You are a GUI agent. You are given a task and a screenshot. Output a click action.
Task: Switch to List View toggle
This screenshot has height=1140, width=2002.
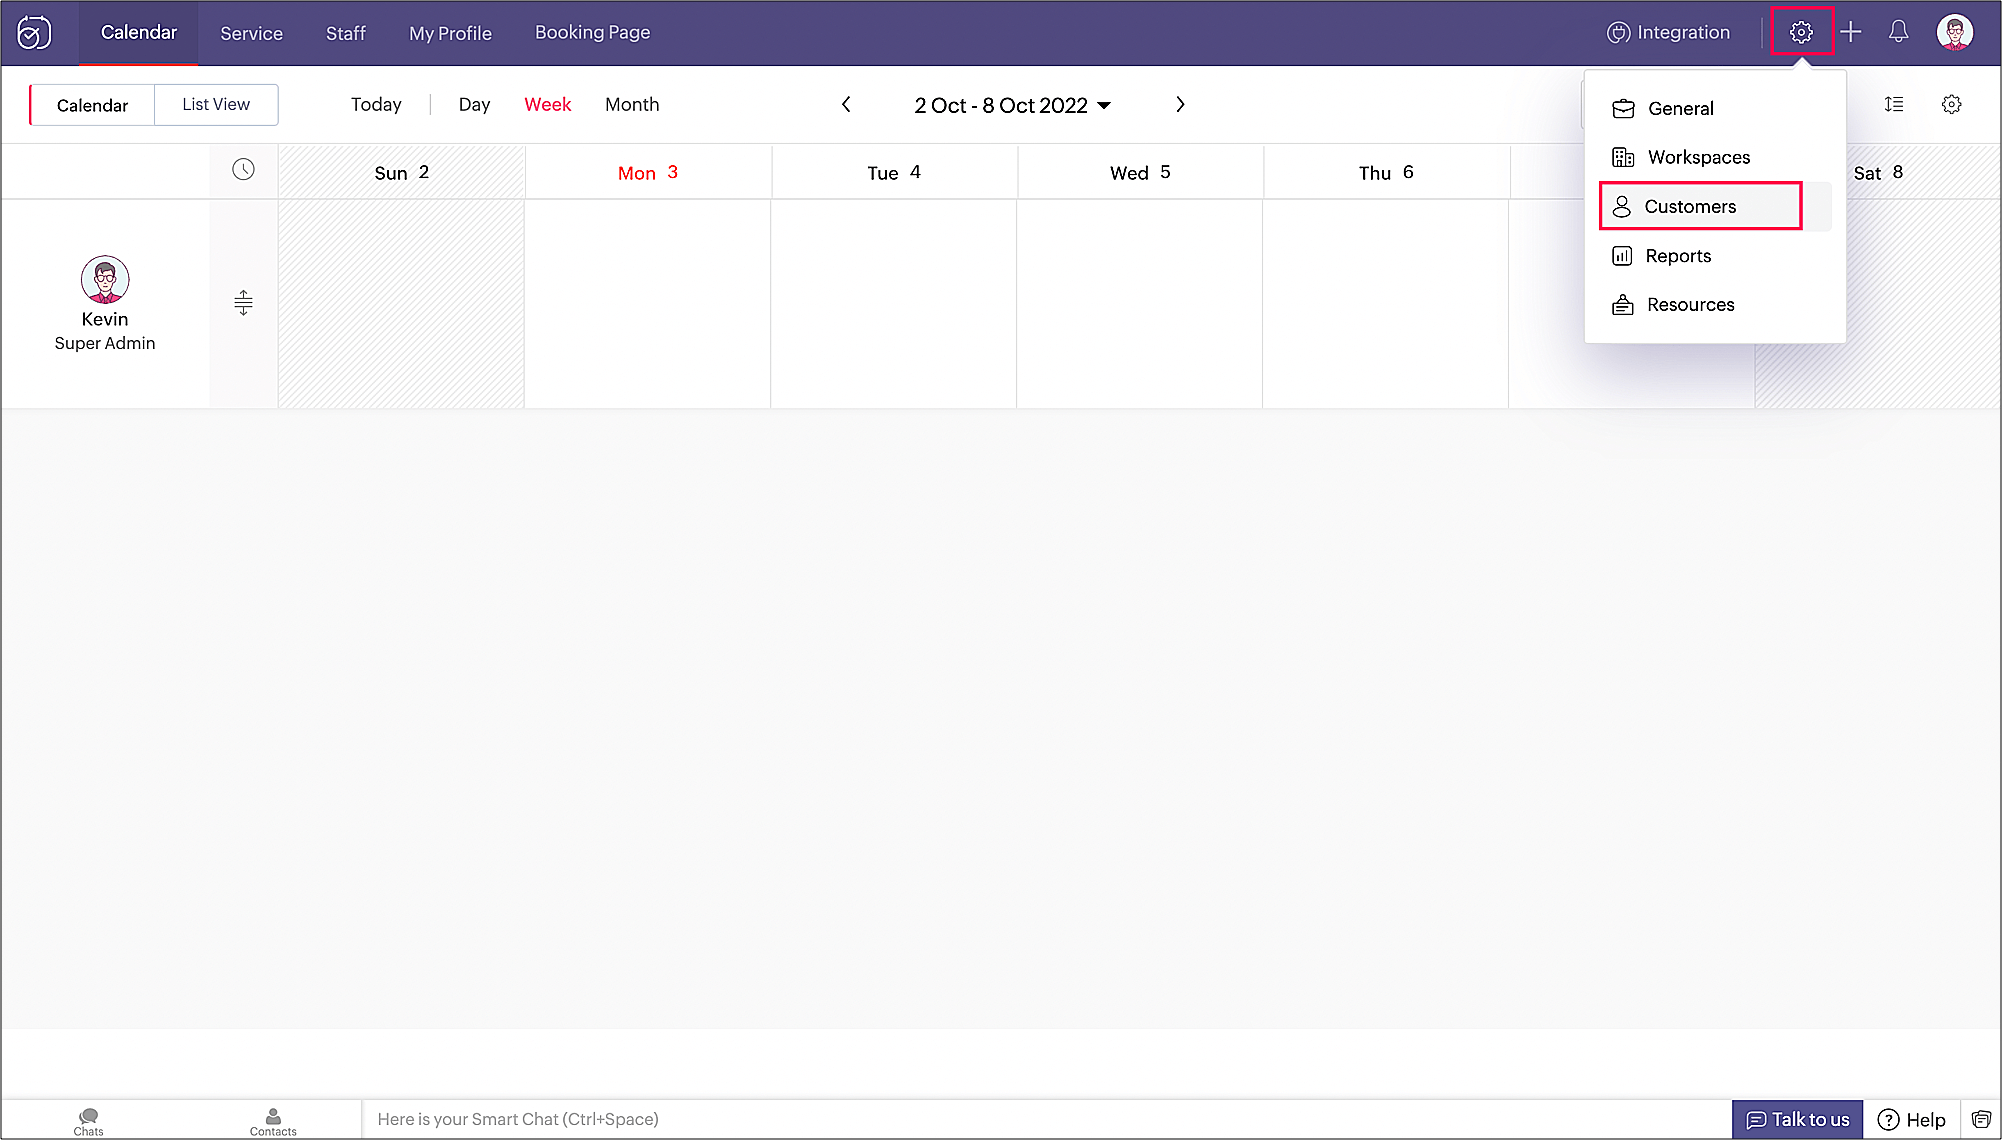(x=216, y=104)
